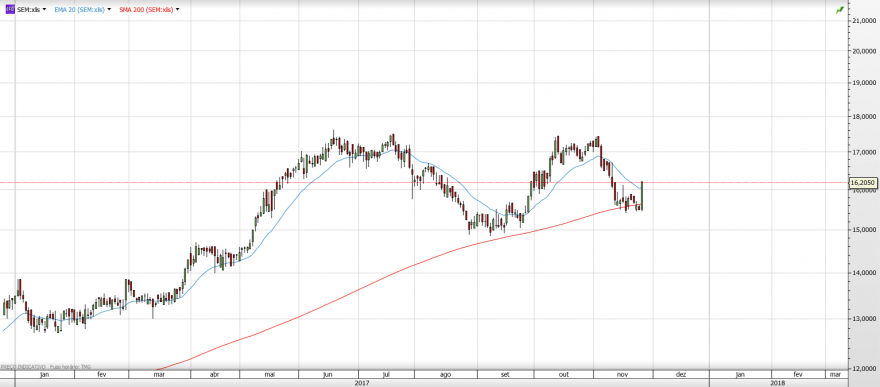Click the 14,0000 price axis label
The width and height of the screenshot is (880, 387).
tap(864, 273)
